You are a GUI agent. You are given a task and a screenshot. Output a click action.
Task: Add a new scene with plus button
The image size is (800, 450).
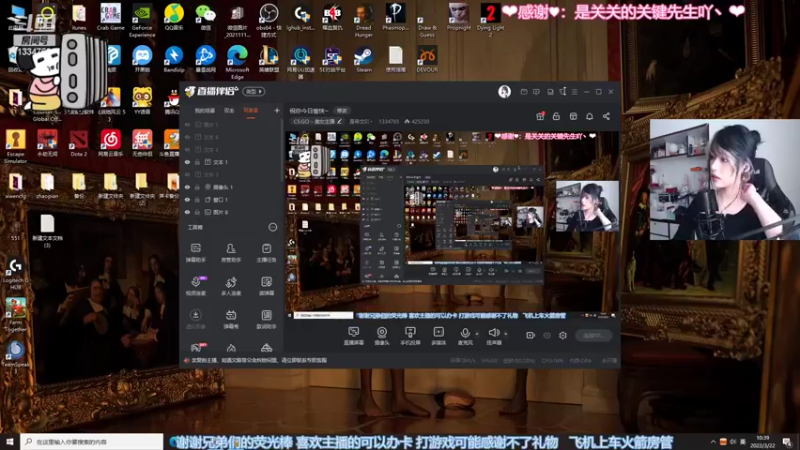277,110
